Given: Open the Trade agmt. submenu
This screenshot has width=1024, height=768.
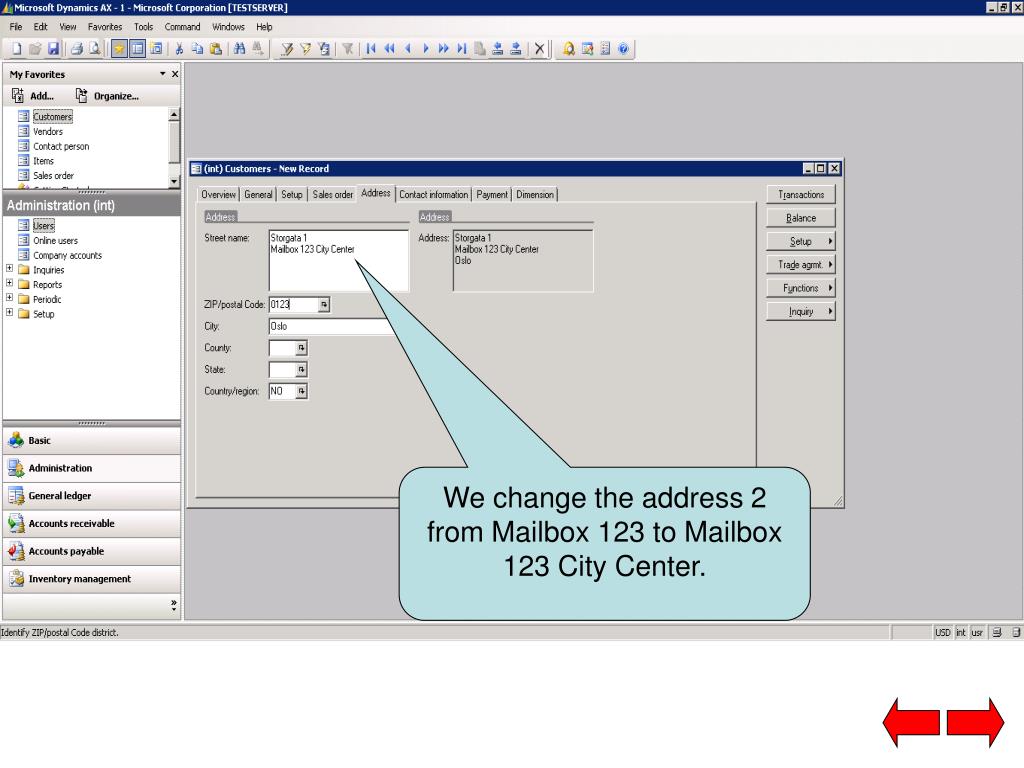Looking at the screenshot, I should tap(801, 264).
